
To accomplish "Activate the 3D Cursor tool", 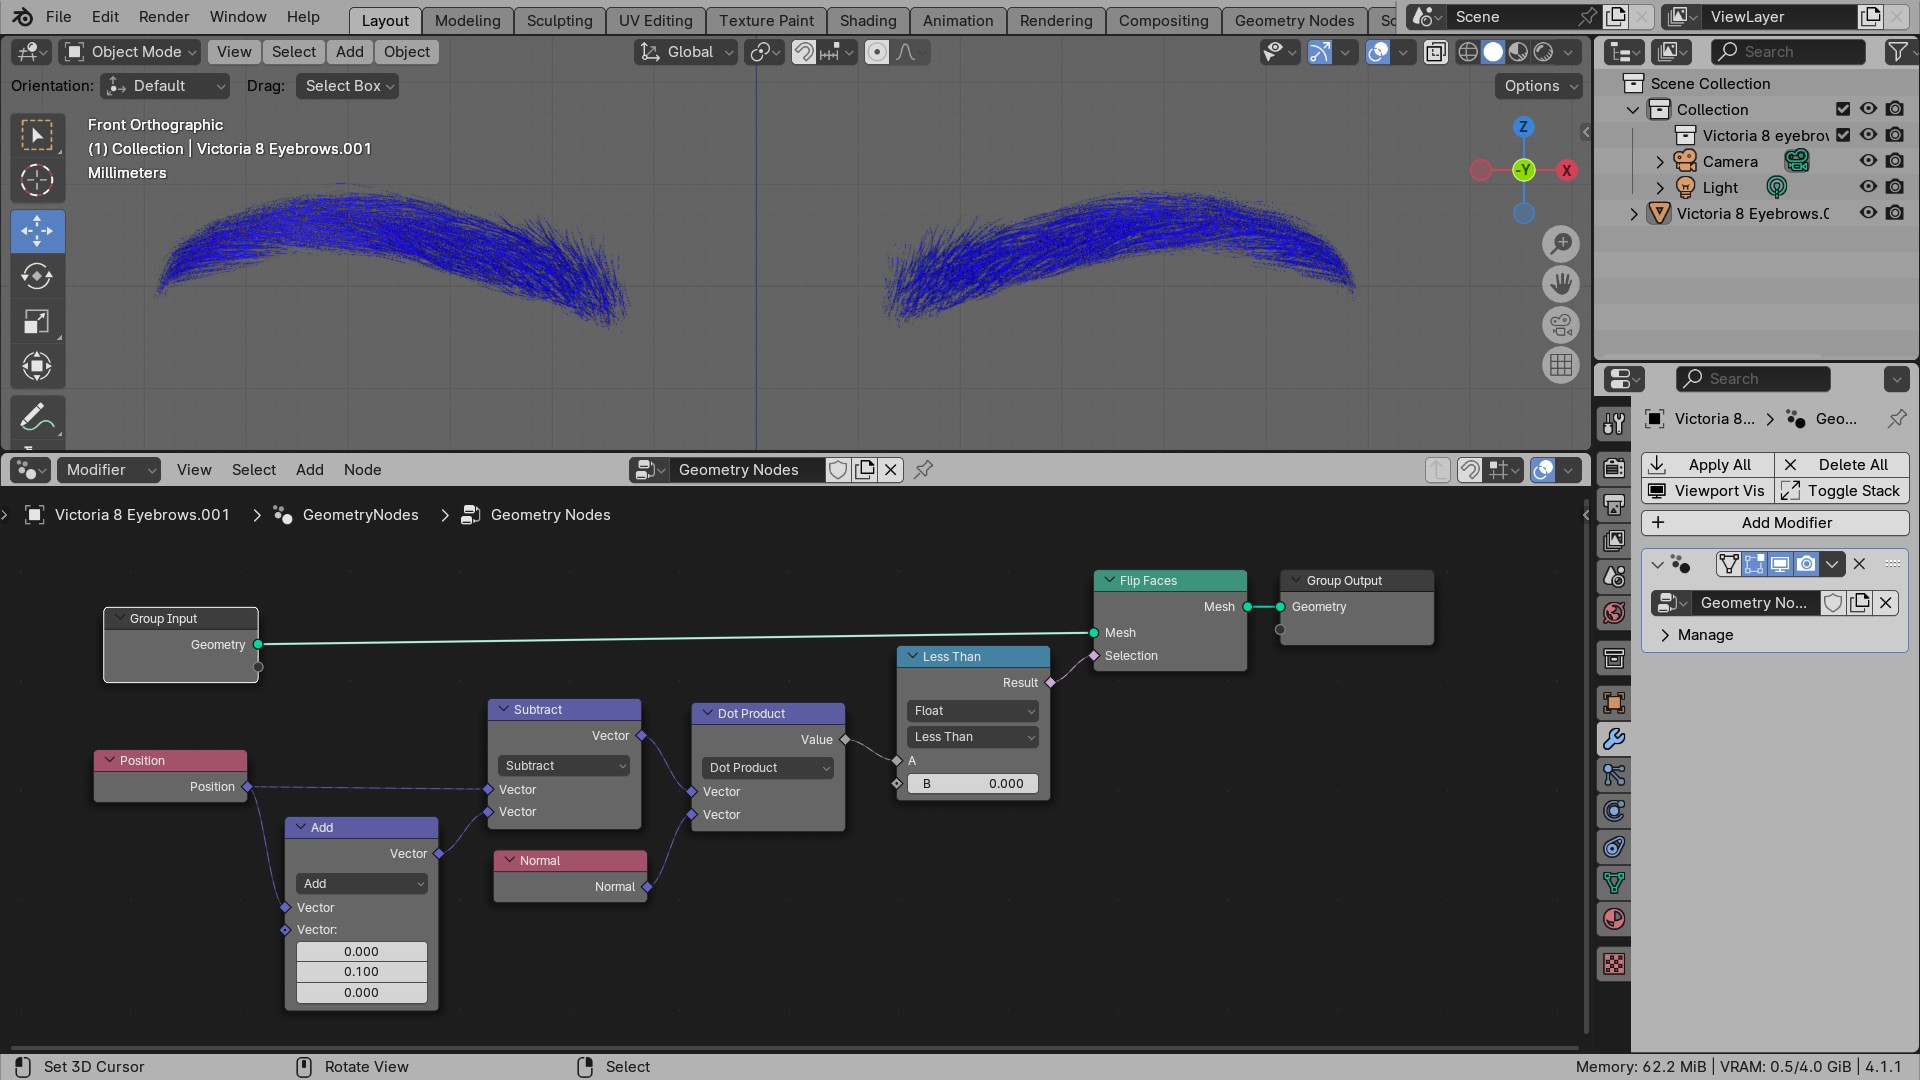I will [37, 180].
